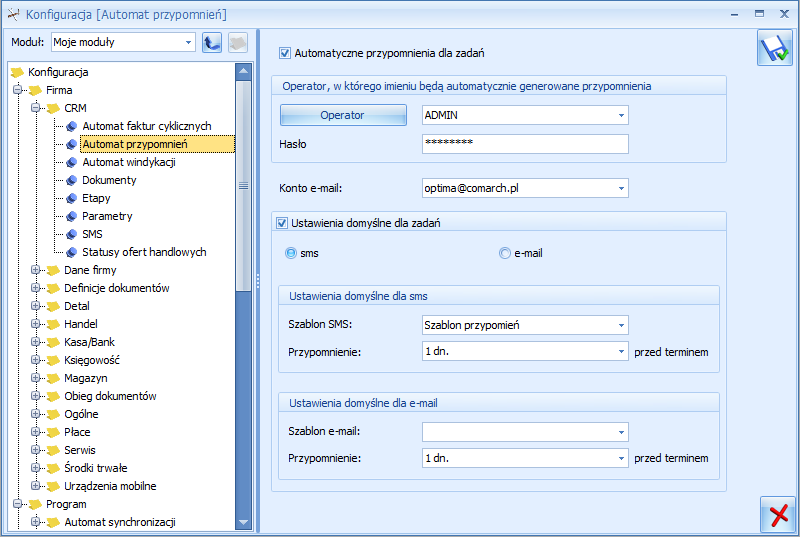800x537 pixels.
Task: Open the Szablon SMS dropdown
Action: 621,325
